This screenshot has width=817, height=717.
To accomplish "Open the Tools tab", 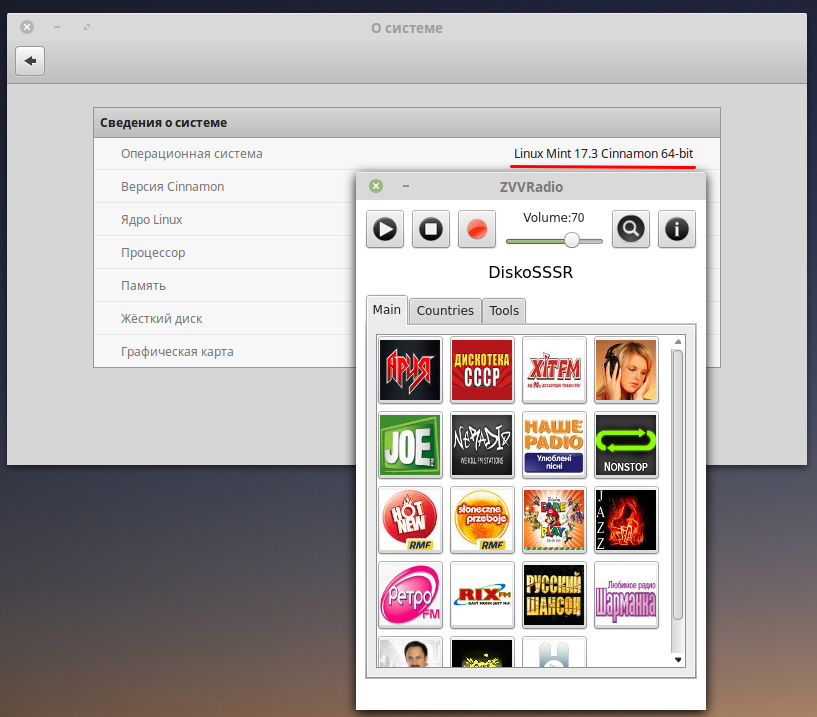I will (504, 311).
